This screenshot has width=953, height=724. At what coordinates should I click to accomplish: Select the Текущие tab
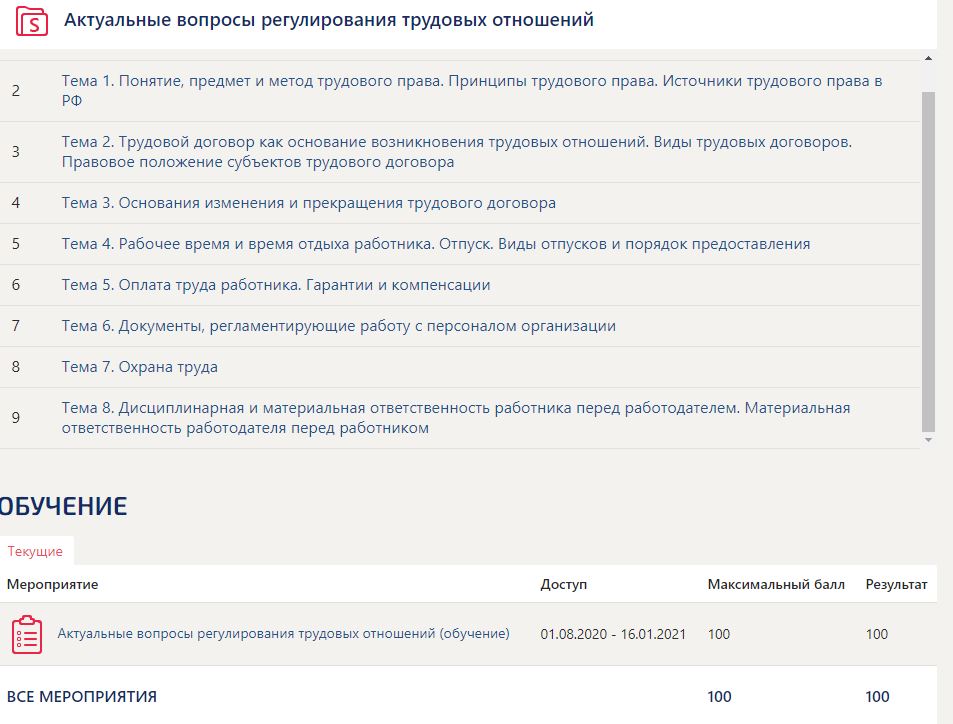35,551
